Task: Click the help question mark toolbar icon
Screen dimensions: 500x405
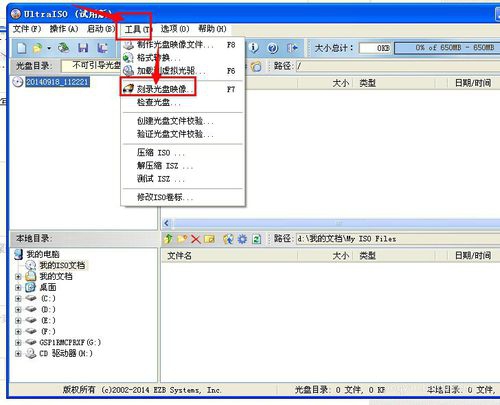Action: 273,48
